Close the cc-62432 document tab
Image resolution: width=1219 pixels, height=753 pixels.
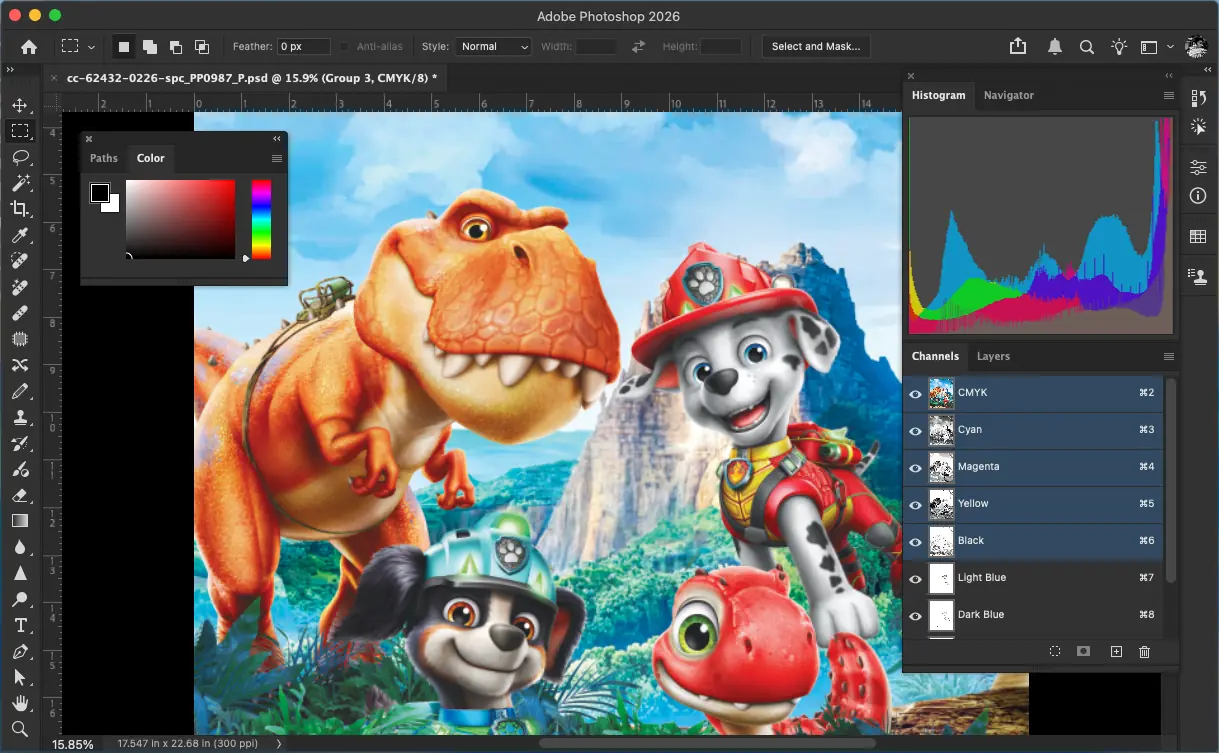[54, 77]
